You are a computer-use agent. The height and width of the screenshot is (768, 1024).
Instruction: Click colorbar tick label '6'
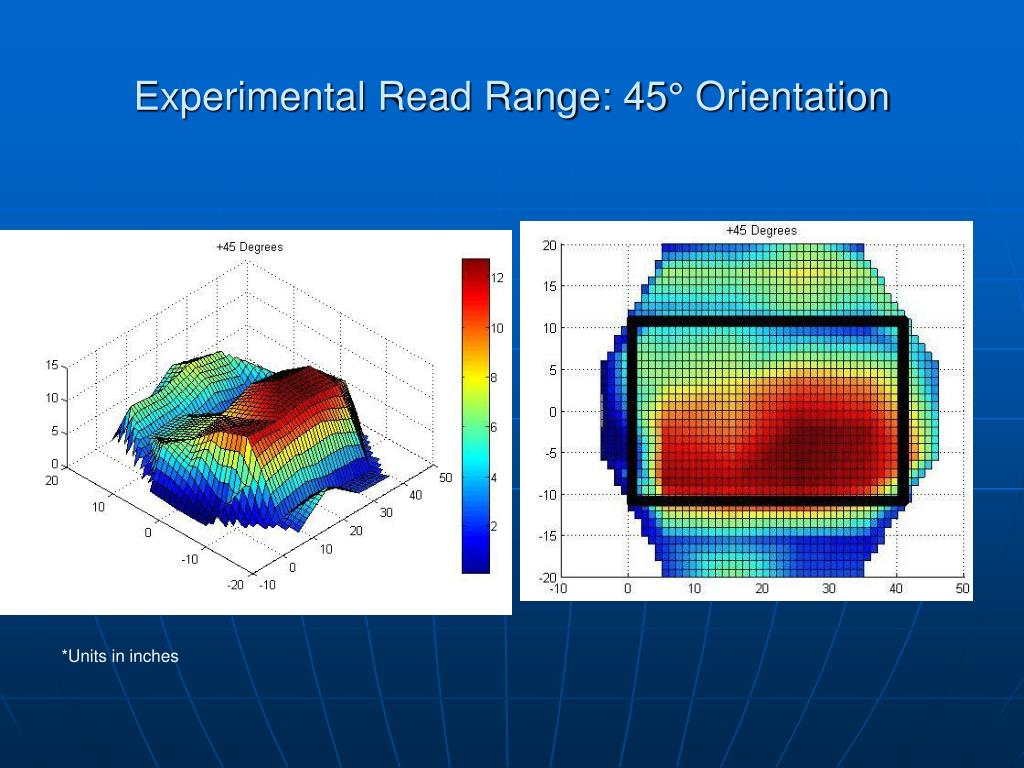pyautogui.click(x=494, y=427)
